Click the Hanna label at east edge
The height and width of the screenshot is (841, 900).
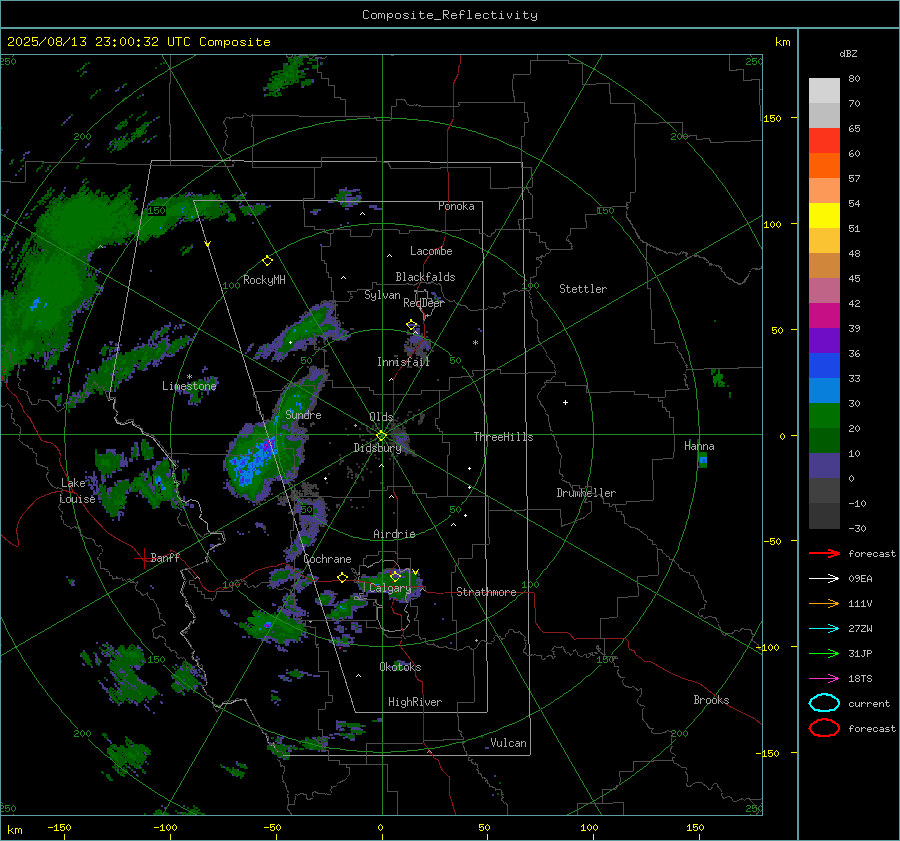click(699, 446)
